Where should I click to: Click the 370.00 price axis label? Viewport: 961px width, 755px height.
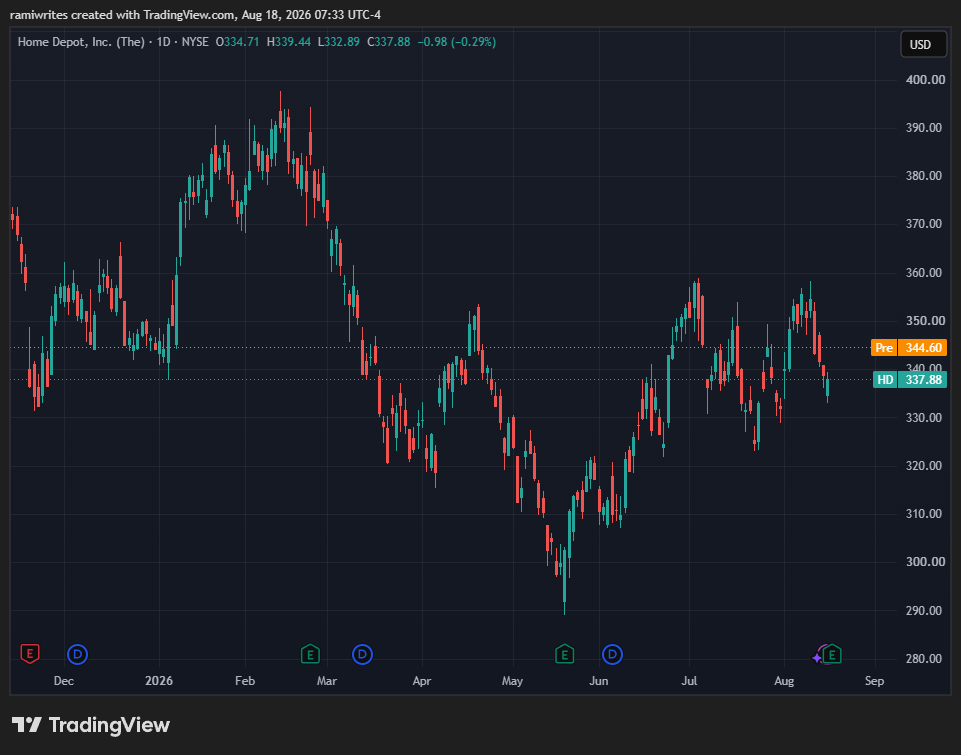tap(925, 224)
